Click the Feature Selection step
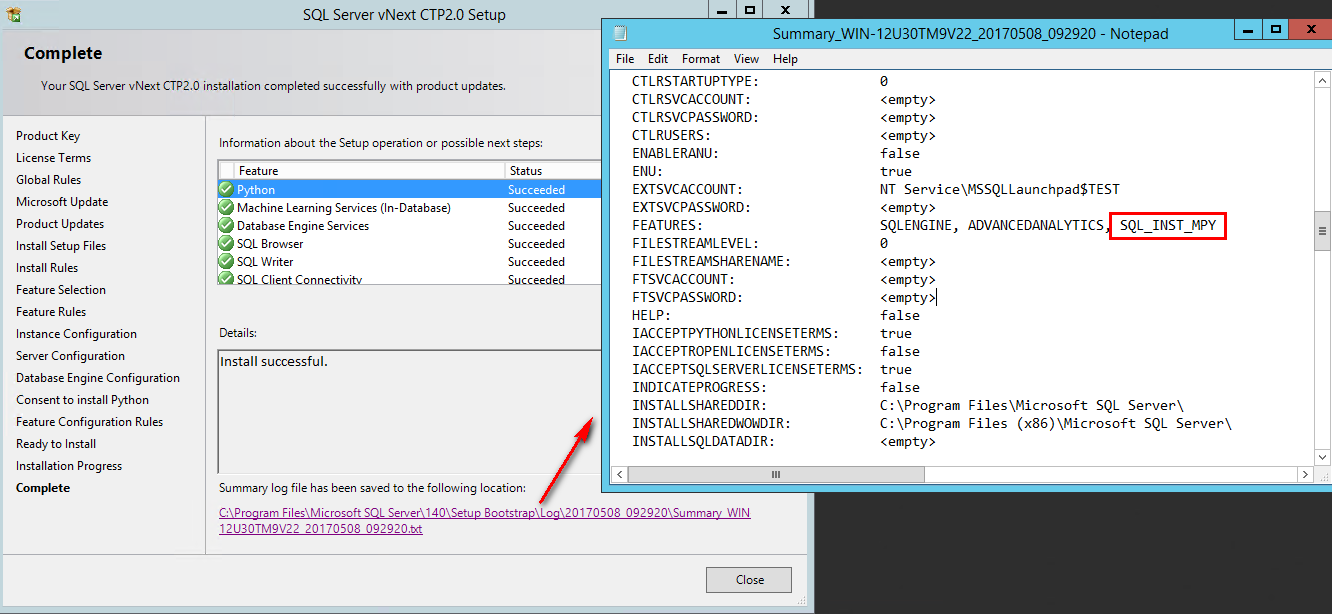Image resolution: width=1332 pixels, height=614 pixels. click(61, 290)
